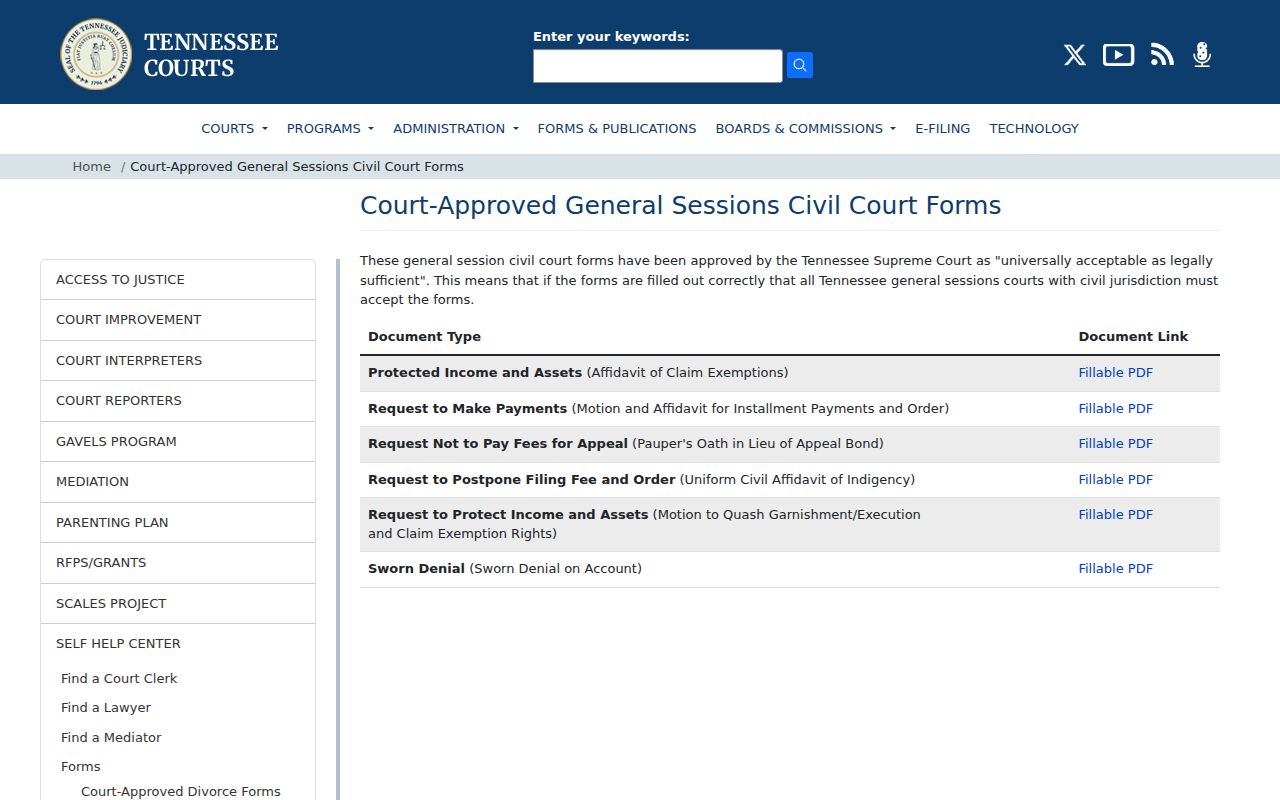Expand the Boards & Commissions dropdown
This screenshot has width=1280, height=800.
click(805, 128)
